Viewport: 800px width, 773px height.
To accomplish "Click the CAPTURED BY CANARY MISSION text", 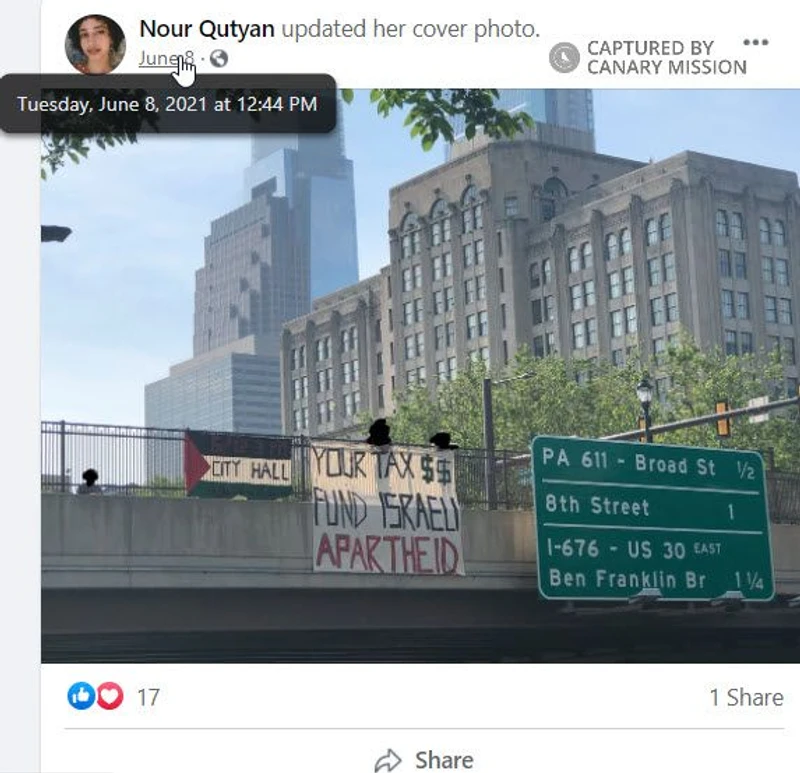I will click(666, 58).
